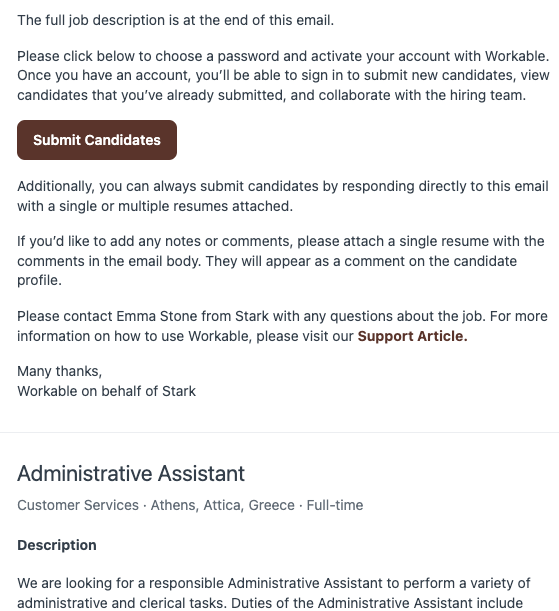Click the Workable on behalf of Stark signature

[x=106, y=391]
